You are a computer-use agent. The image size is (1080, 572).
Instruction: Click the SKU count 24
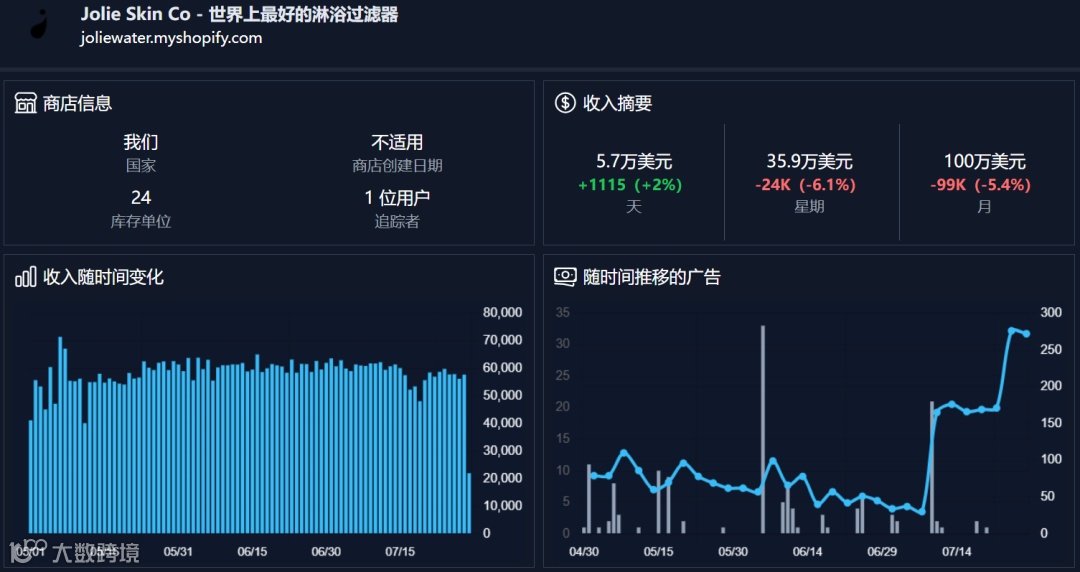(141, 198)
